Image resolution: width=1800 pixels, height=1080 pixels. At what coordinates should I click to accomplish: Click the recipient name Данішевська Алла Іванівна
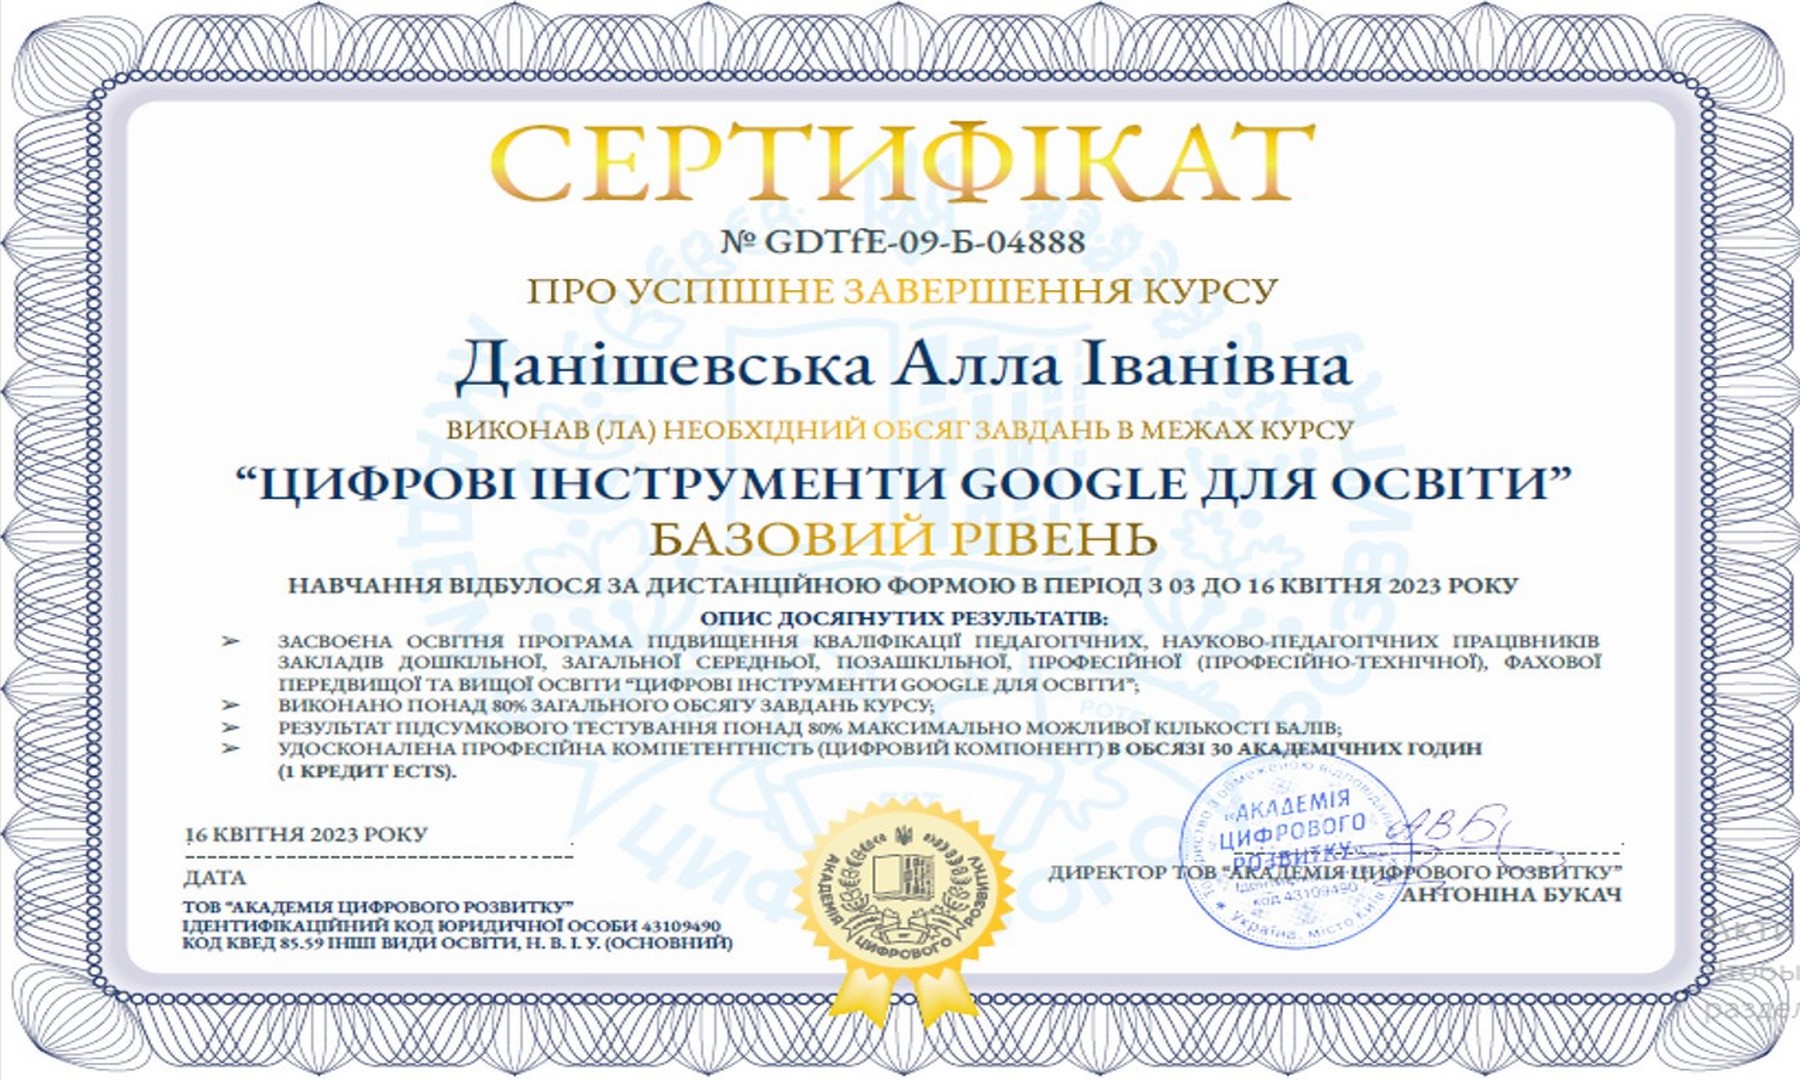pyautogui.click(x=902, y=366)
